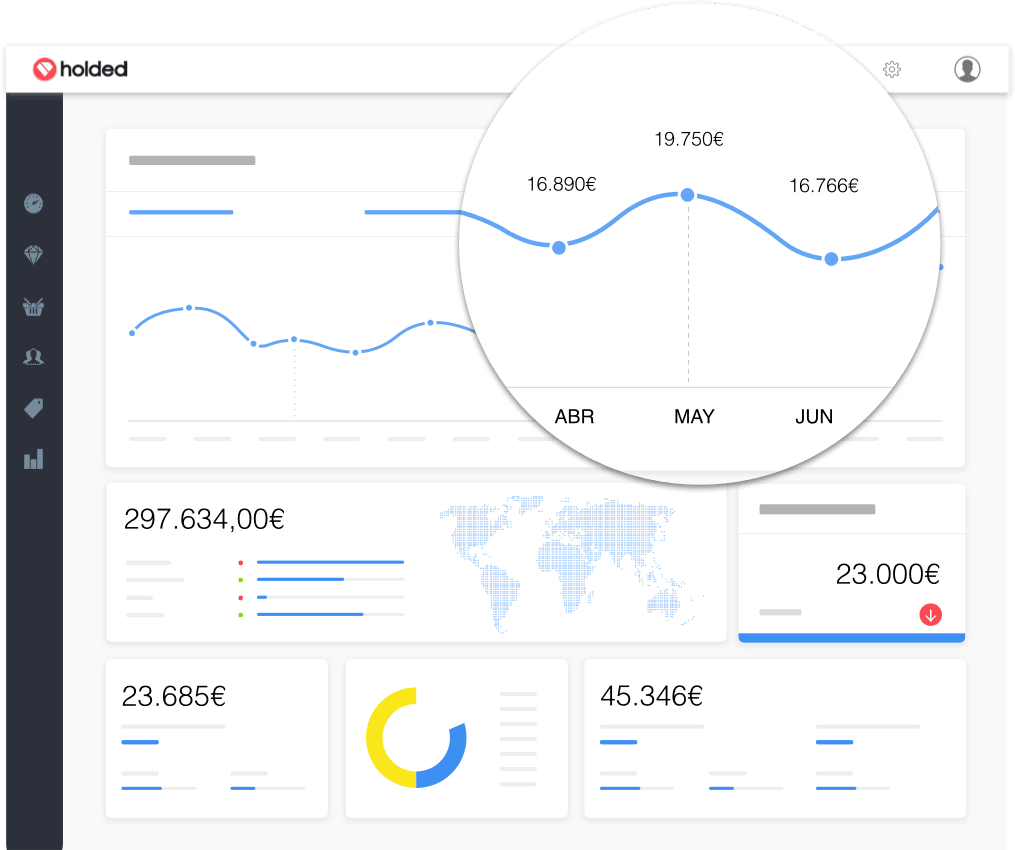The width and height of the screenshot is (1015, 850).
Task: Select the price tag icon in sidebar
Action: click(34, 408)
